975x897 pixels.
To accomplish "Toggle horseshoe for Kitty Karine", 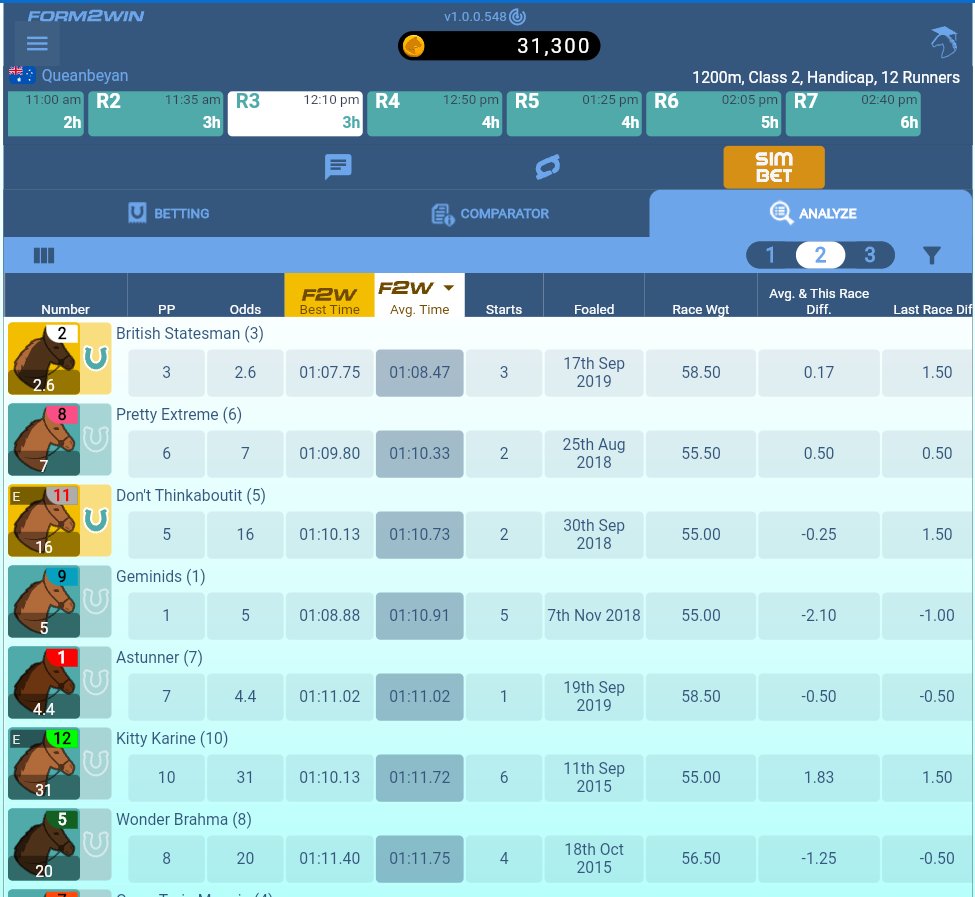I will pyautogui.click(x=96, y=763).
